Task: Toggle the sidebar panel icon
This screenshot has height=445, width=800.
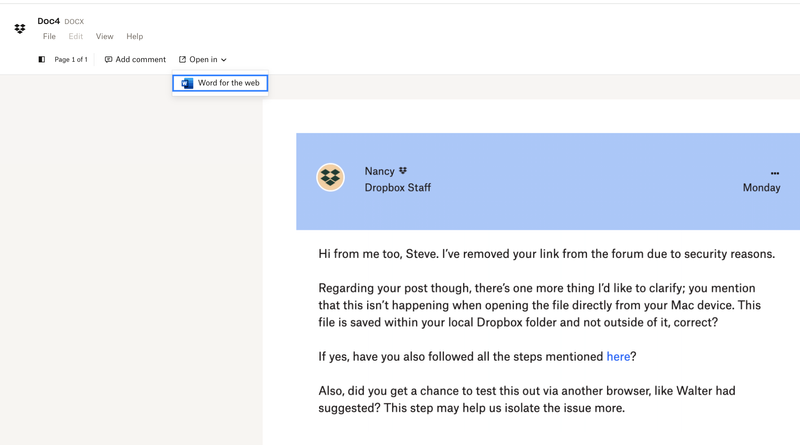Action: coord(41,60)
